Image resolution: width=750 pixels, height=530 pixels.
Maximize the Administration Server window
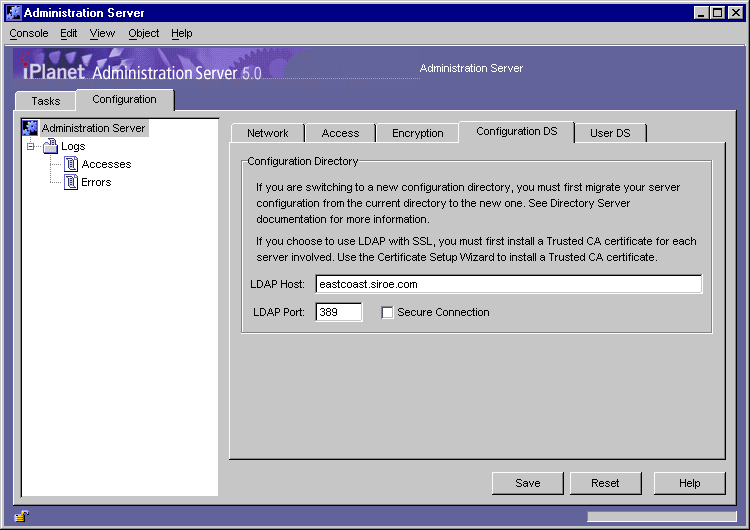coord(718,13)
